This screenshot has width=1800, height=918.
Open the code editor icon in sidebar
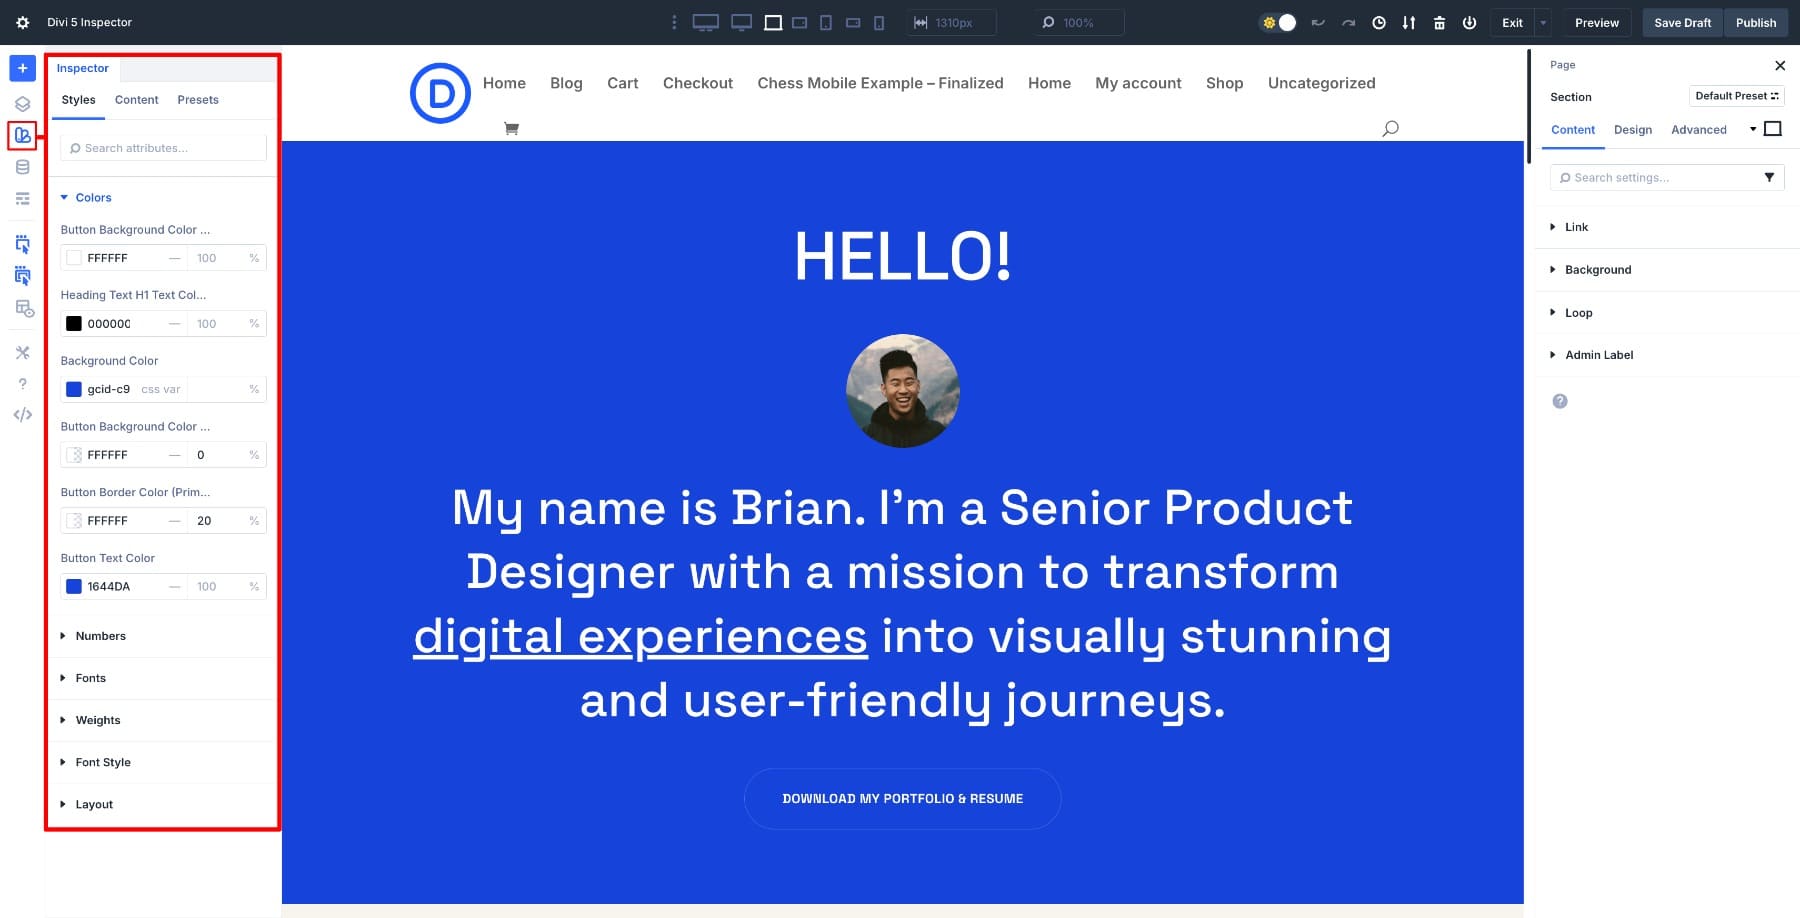(22, 415)
